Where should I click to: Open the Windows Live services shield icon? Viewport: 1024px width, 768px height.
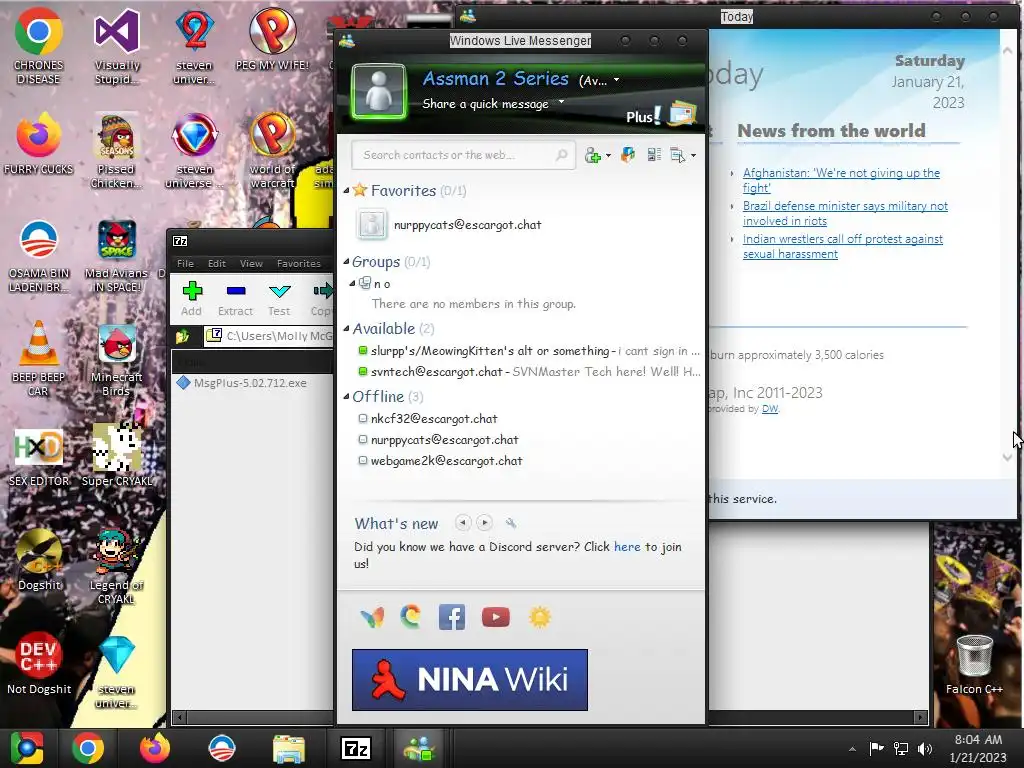tap(628, 155)
